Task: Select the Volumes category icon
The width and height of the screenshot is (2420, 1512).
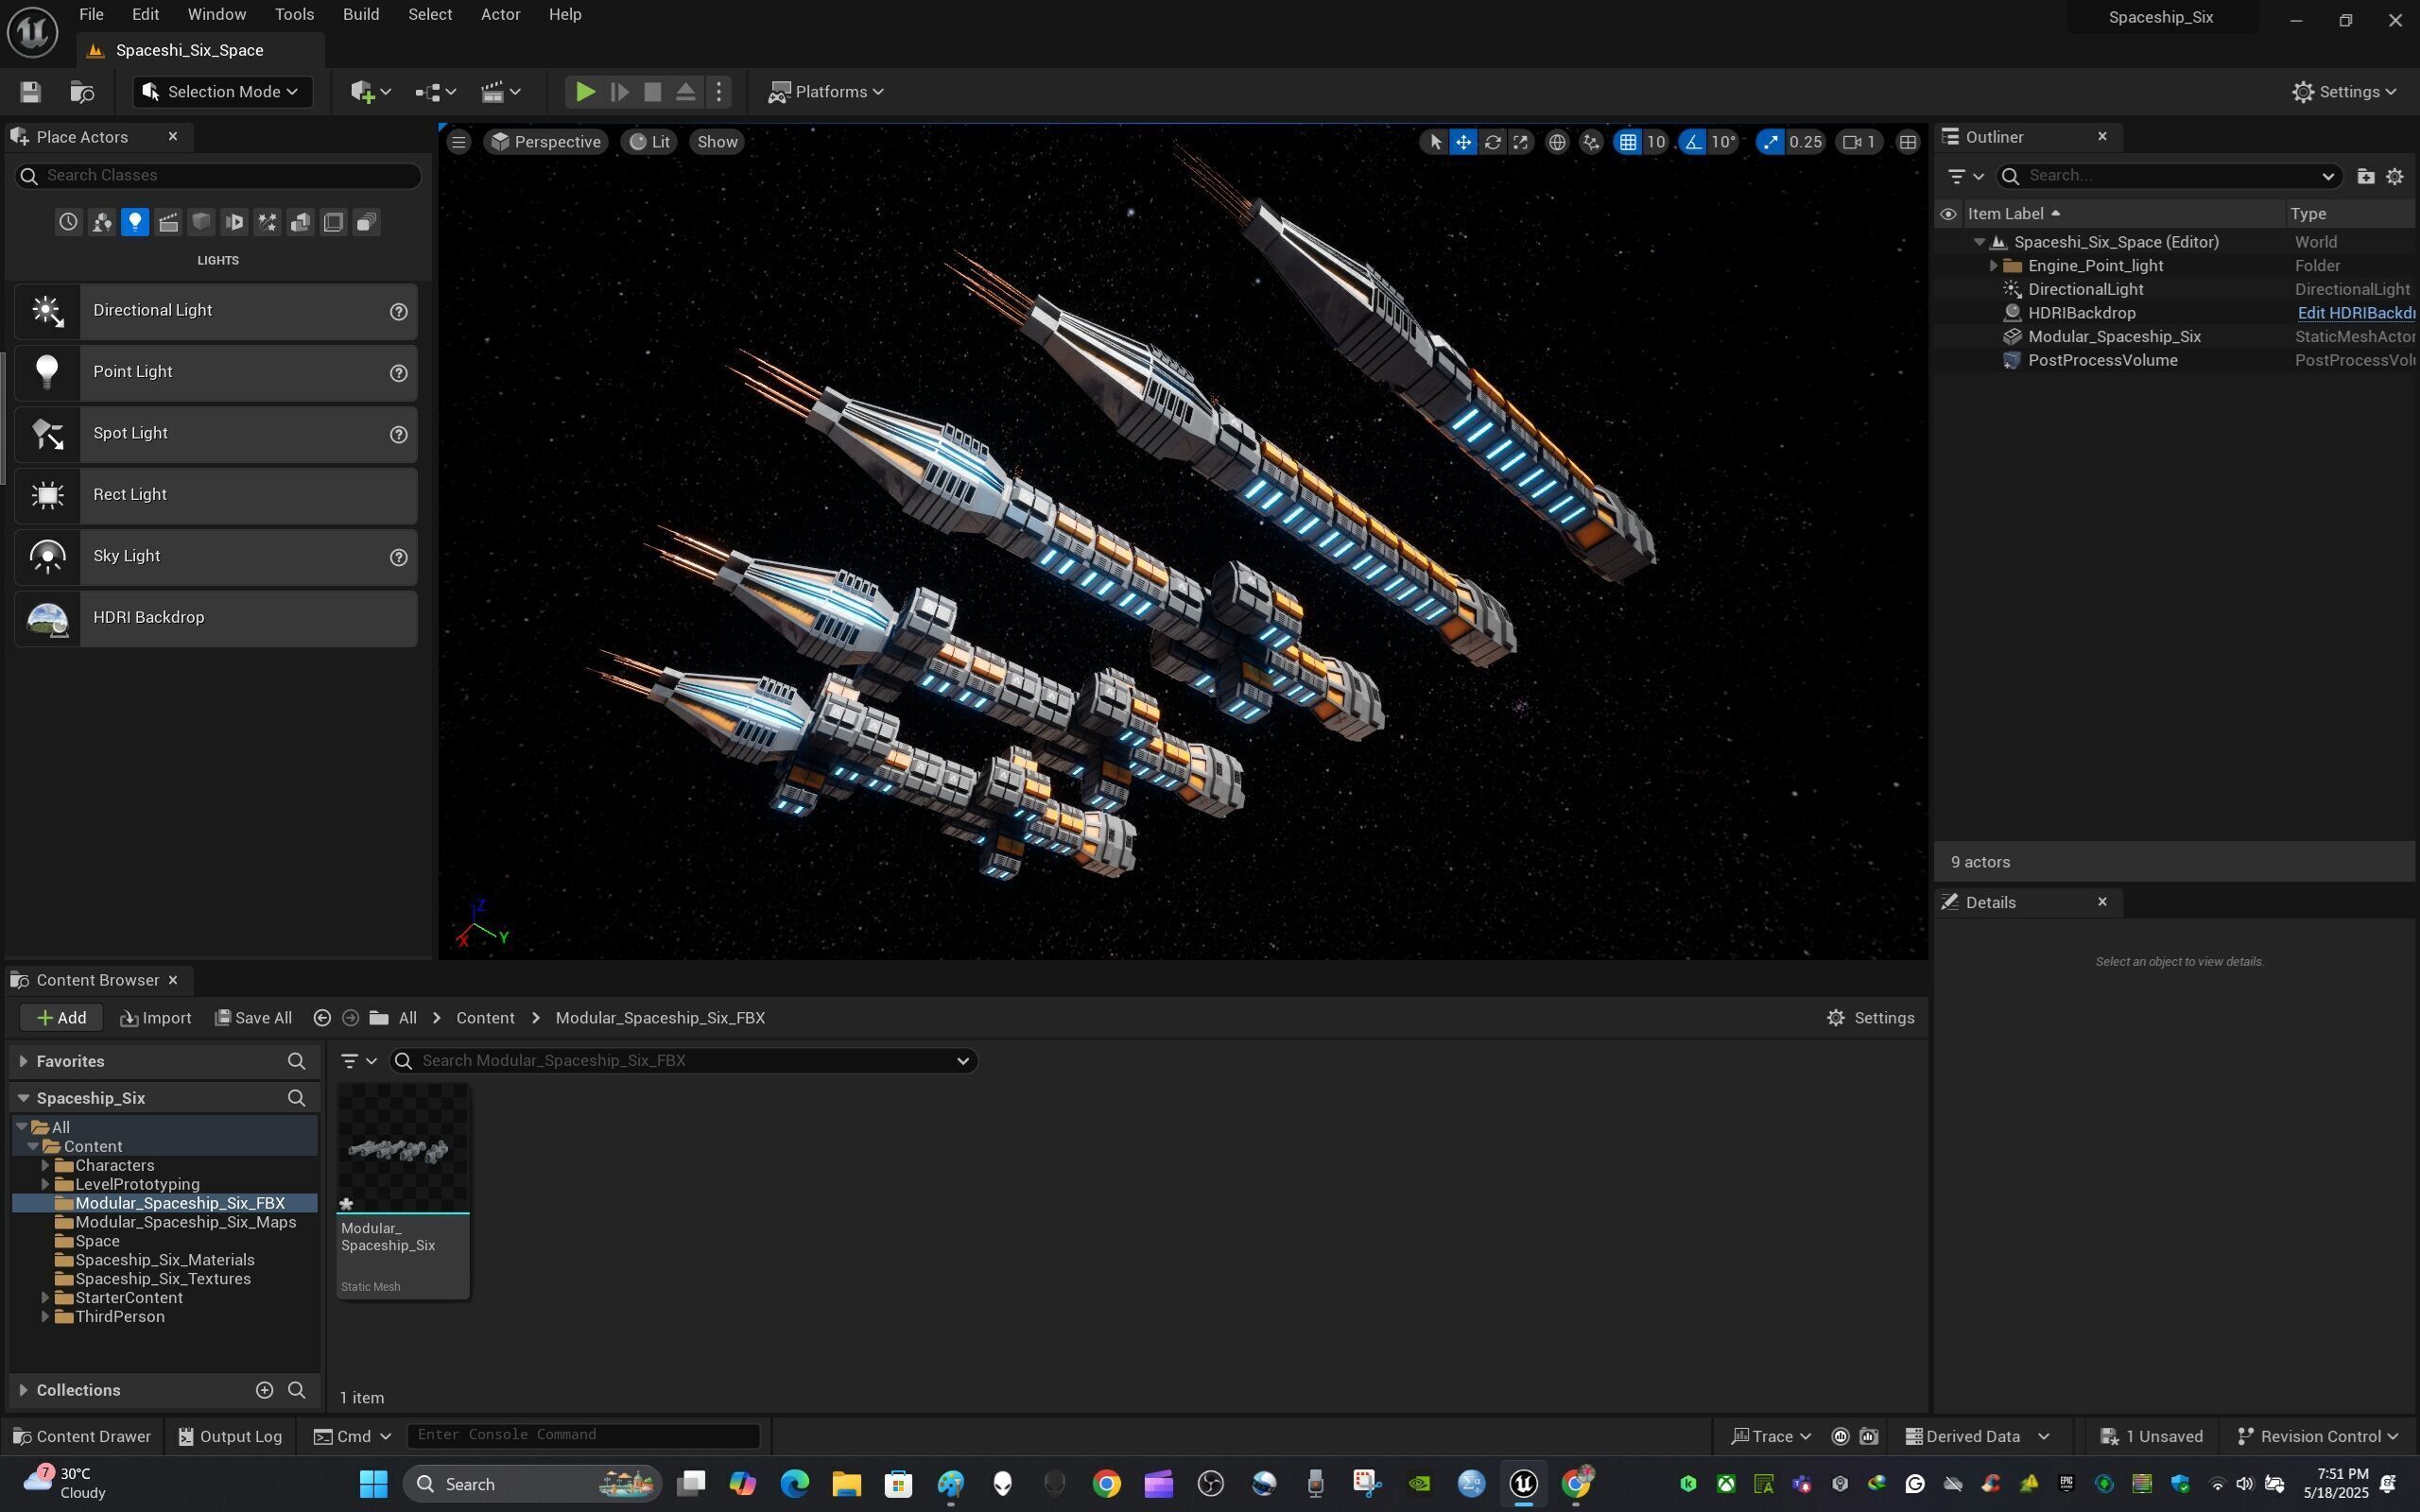Action: tap(333, 222)
